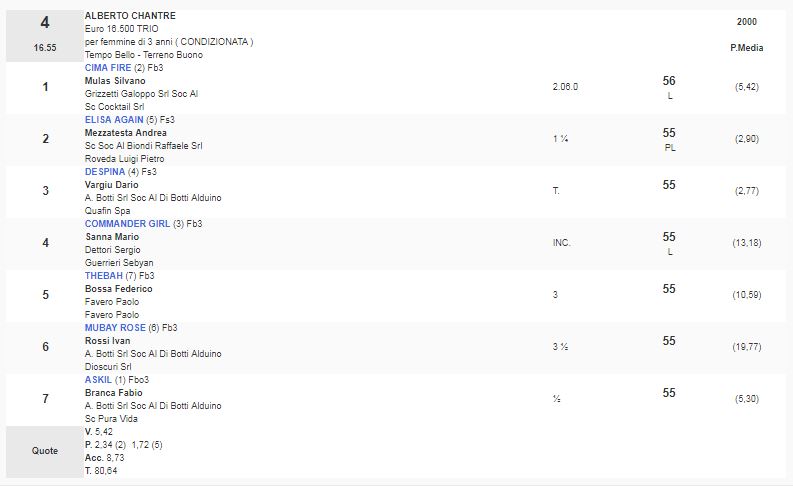
Task: Open the COMMANDER GIRL horse link
Action: (x=127, y=224)
